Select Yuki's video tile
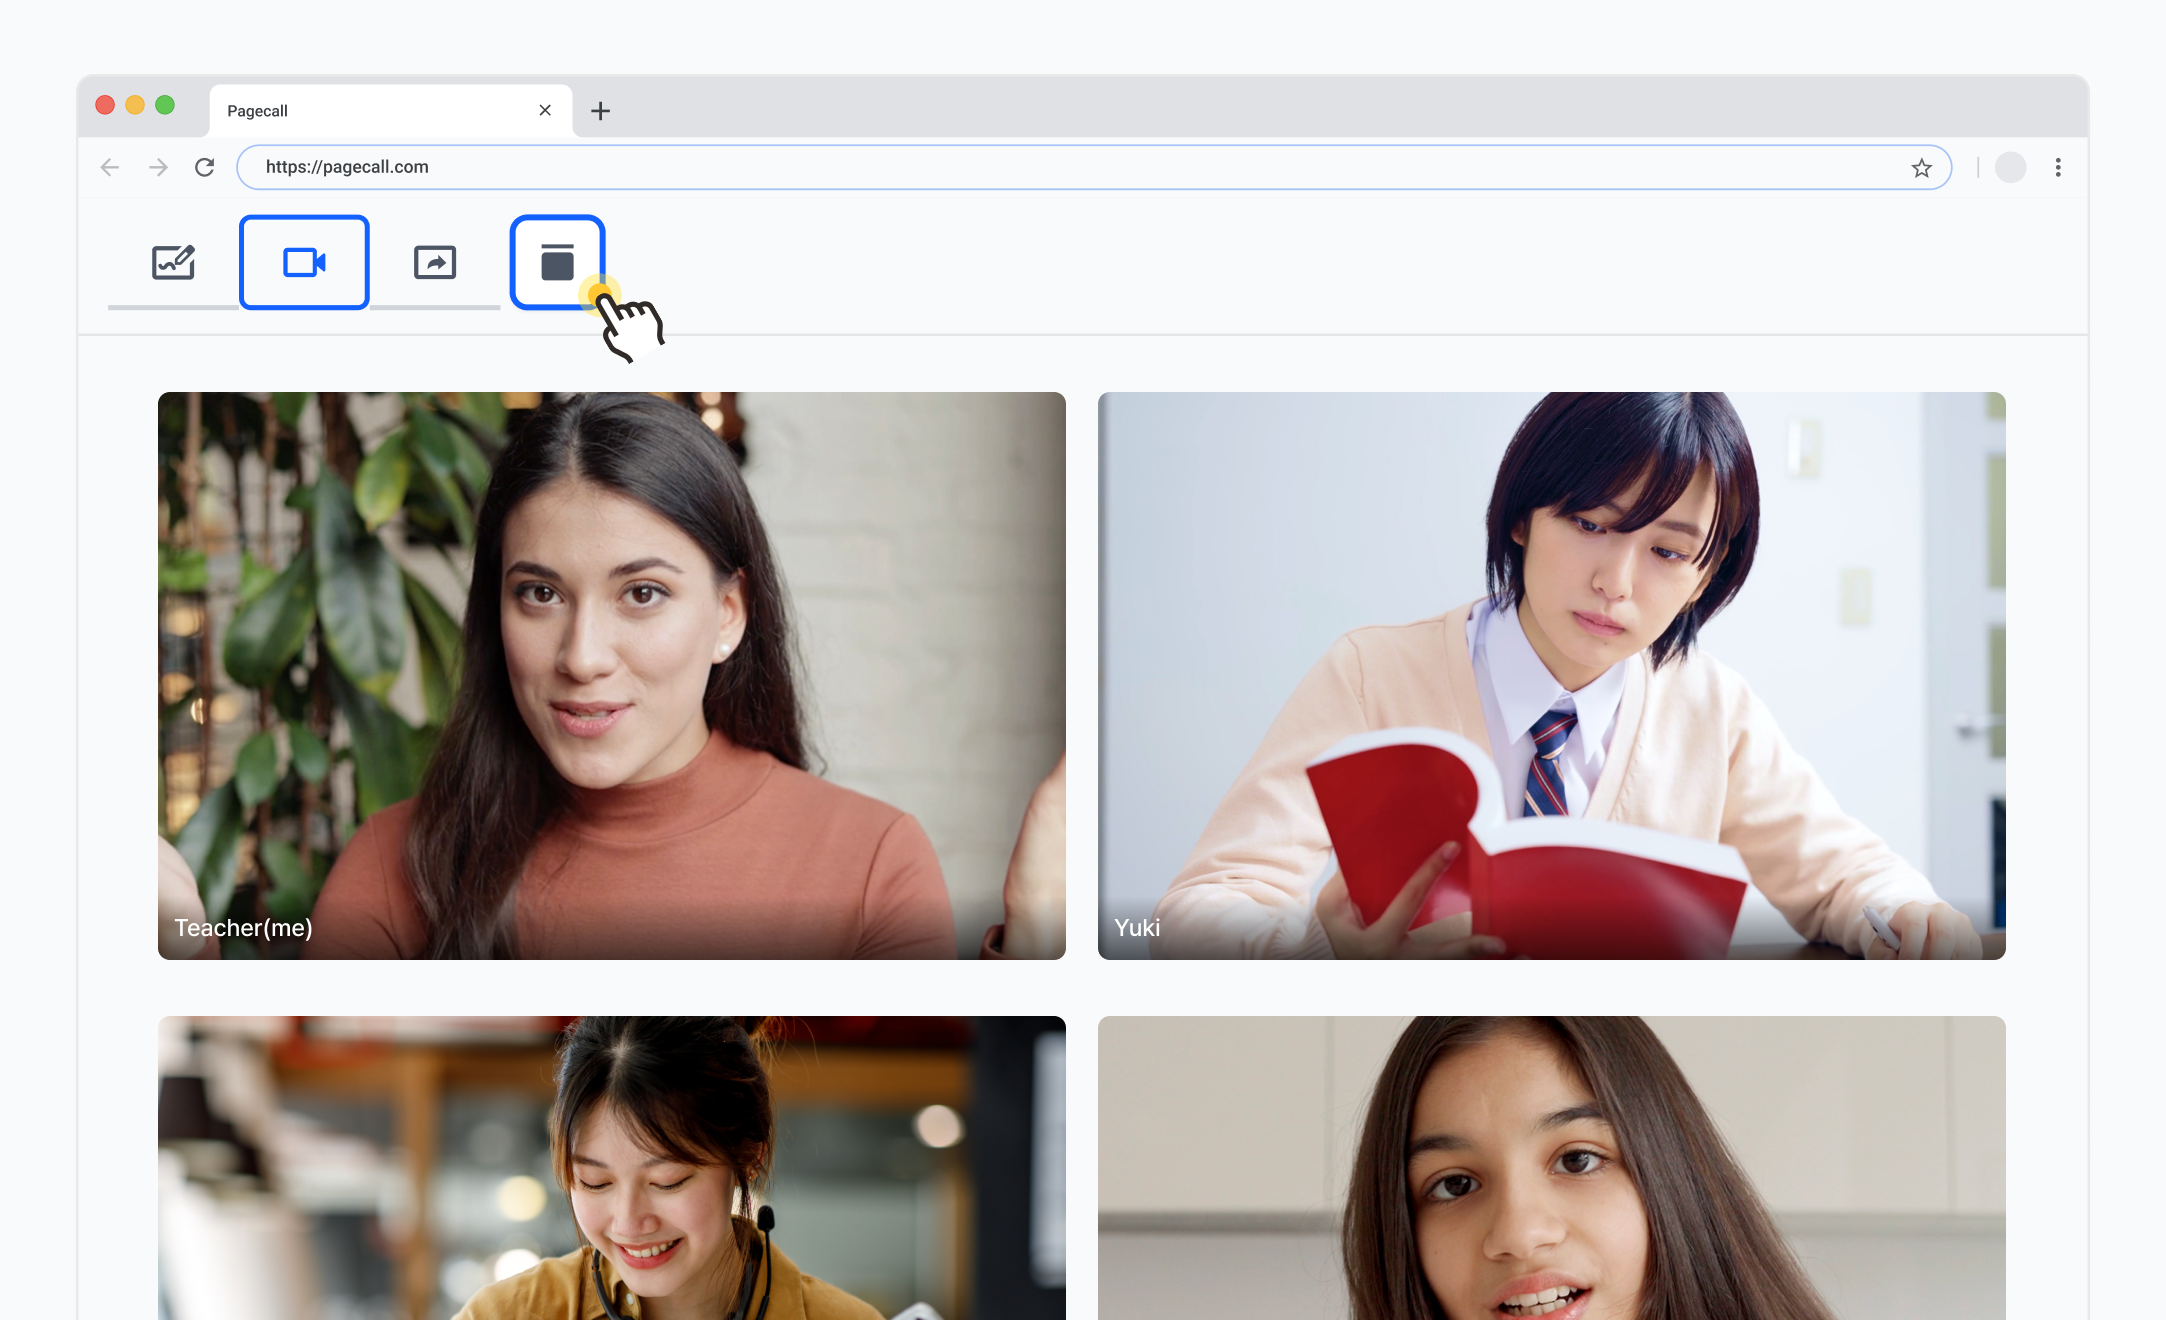This screenshot has height=1320, width=2166. [1552, 676]
